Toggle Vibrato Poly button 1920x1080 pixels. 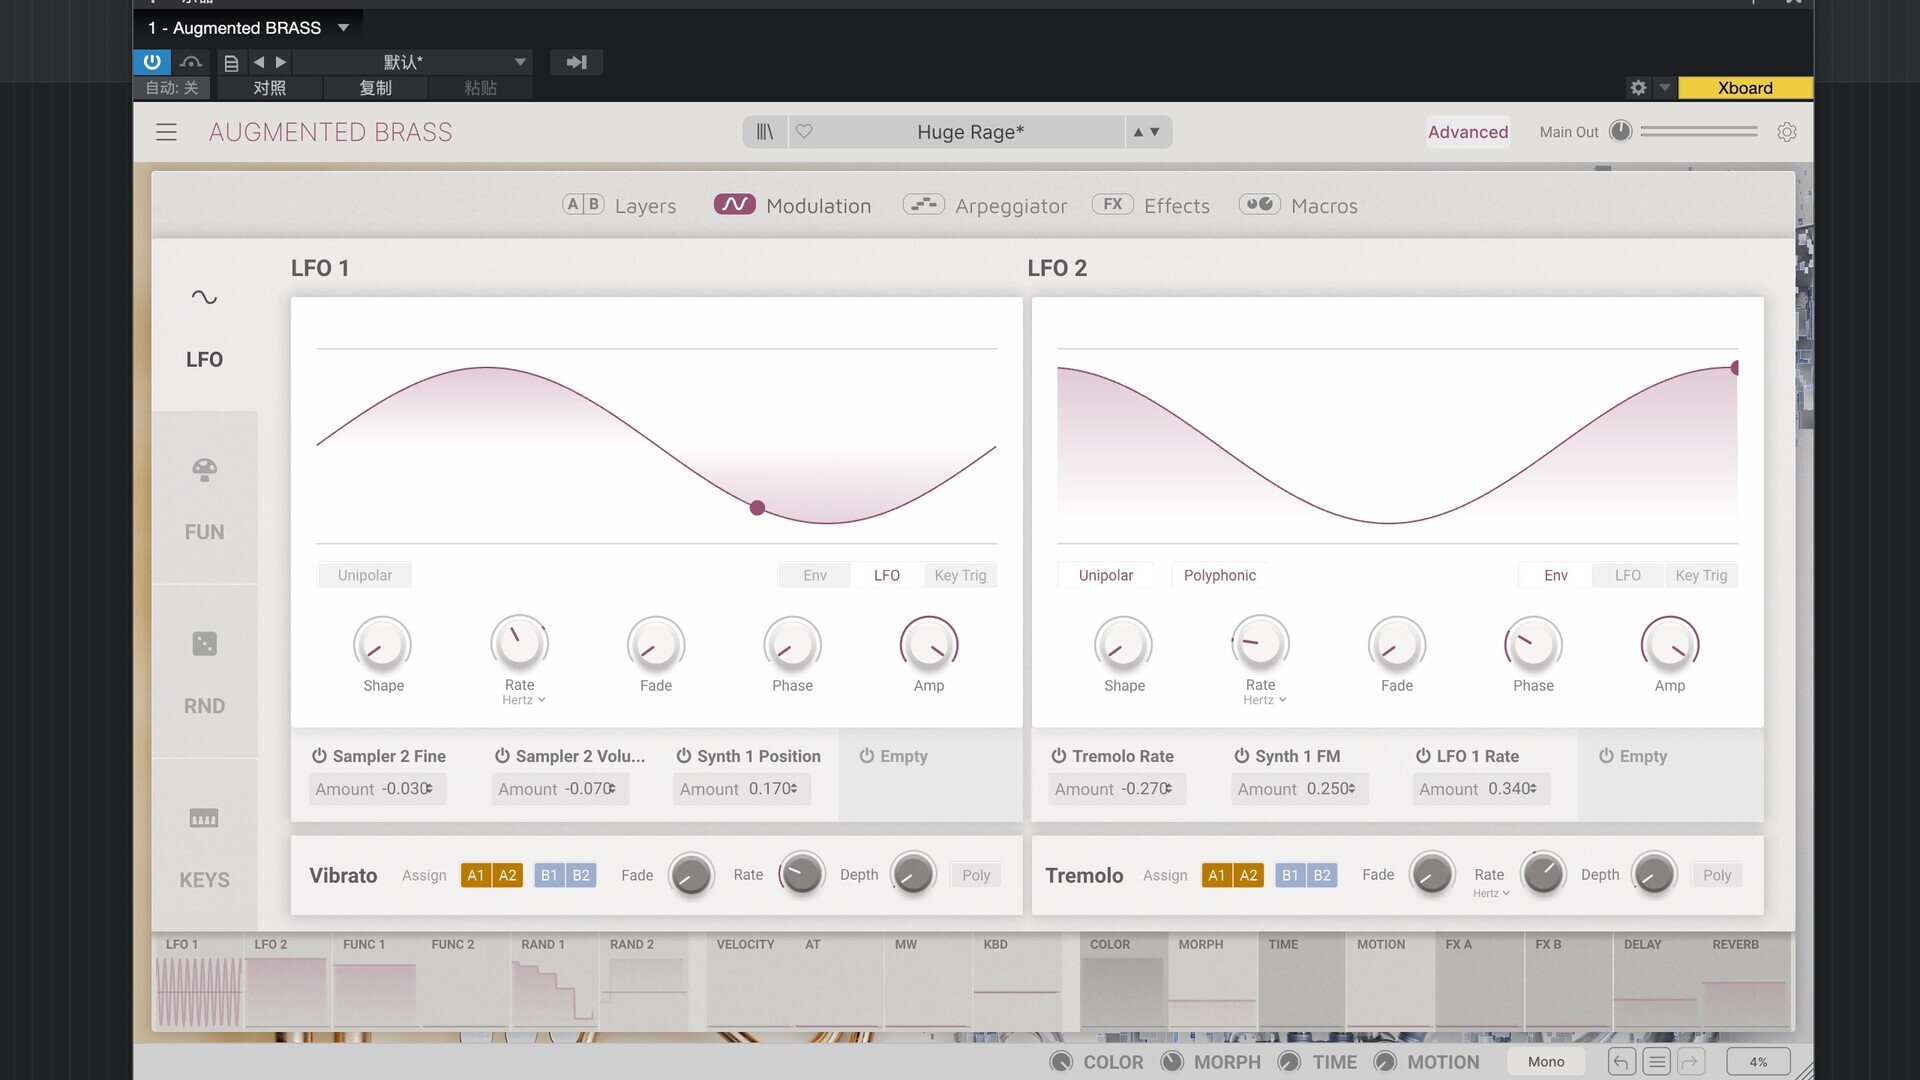click(x=976, y=875)
